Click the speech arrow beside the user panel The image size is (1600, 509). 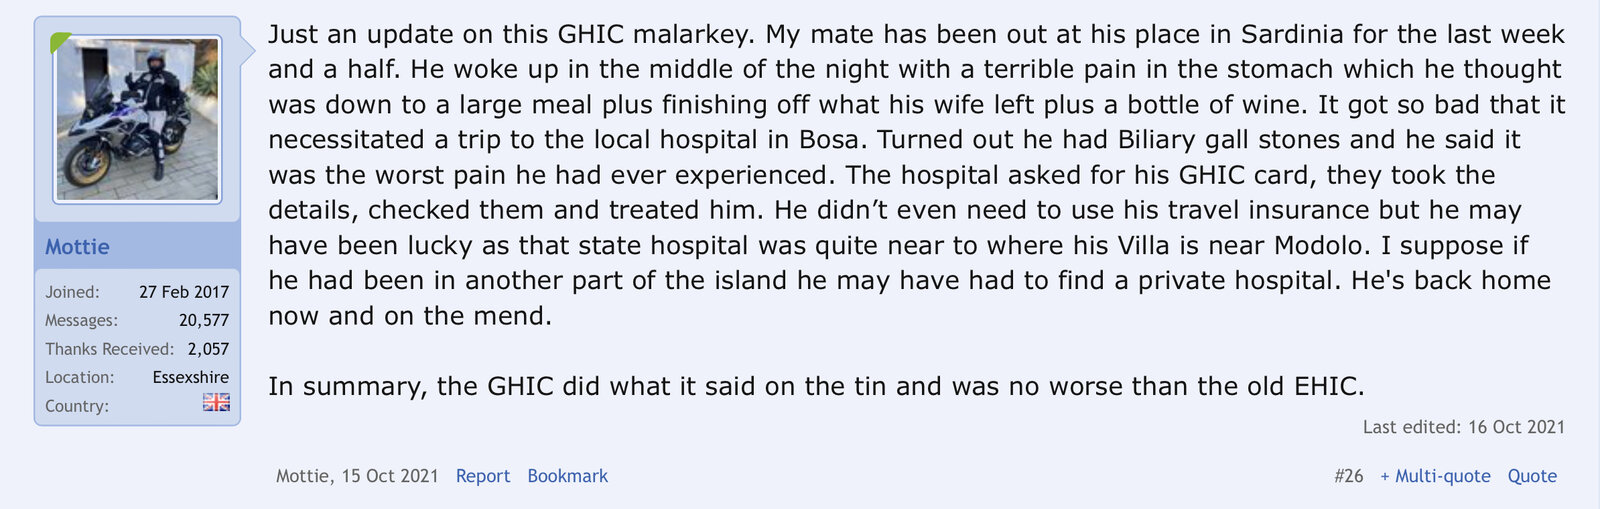coord(248,50)
